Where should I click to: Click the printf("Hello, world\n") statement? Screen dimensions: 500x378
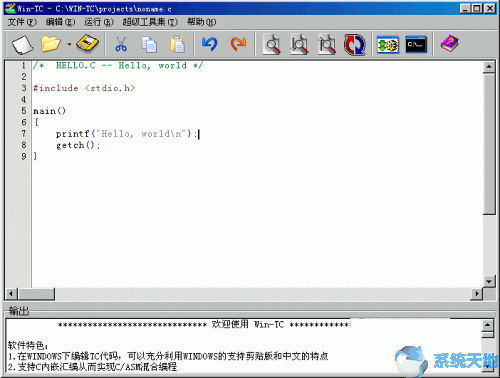click(x=127, y=134)
